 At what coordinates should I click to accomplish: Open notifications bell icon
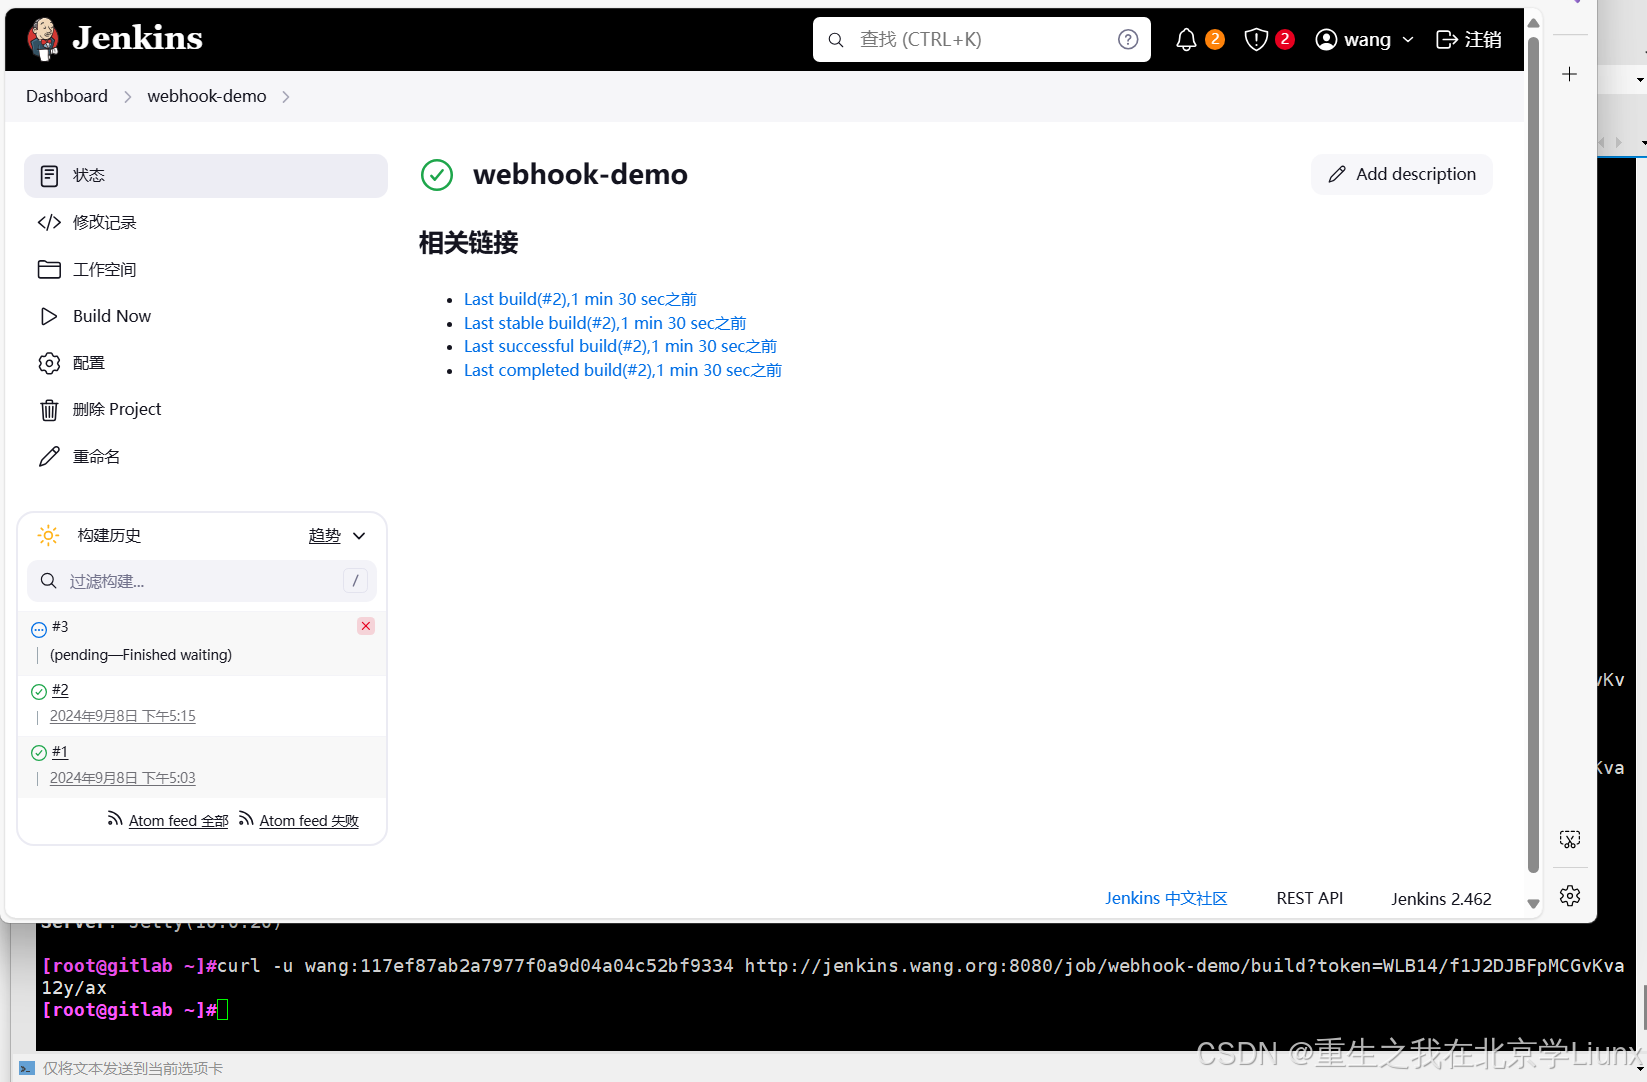tap(1186, 39)
